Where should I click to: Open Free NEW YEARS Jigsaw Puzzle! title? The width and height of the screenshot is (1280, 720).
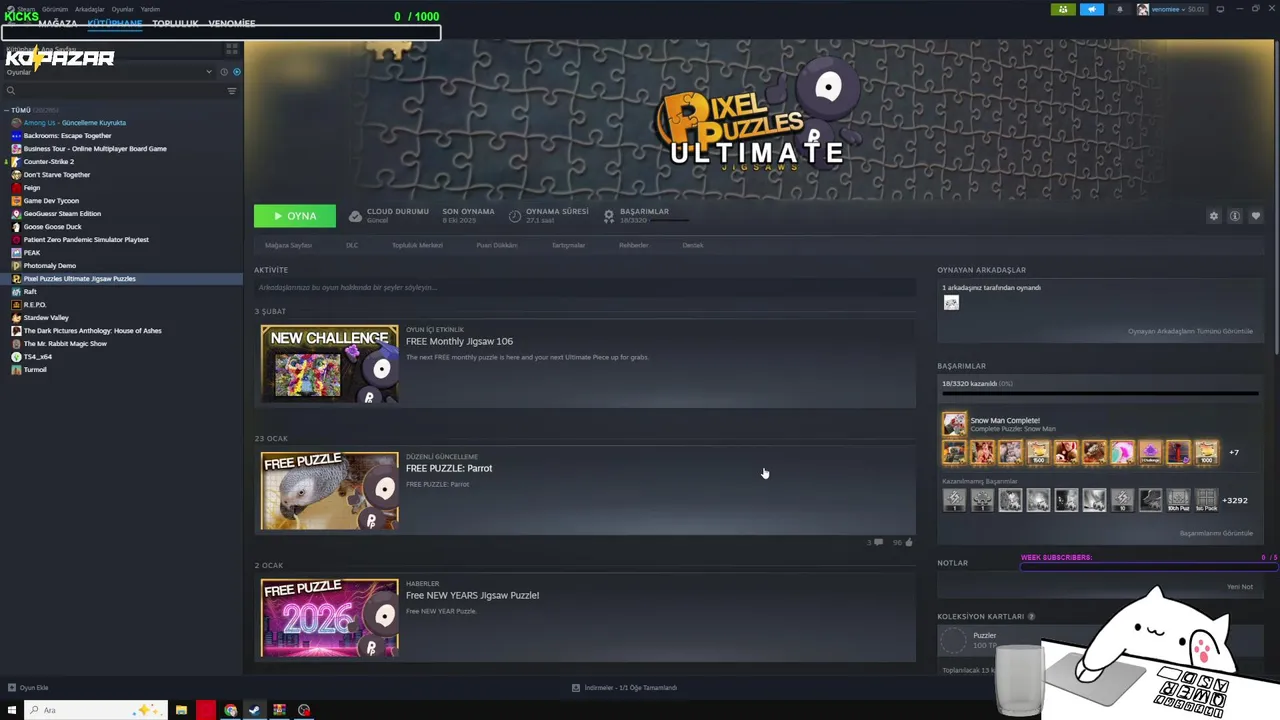click(x=472, y=595)
